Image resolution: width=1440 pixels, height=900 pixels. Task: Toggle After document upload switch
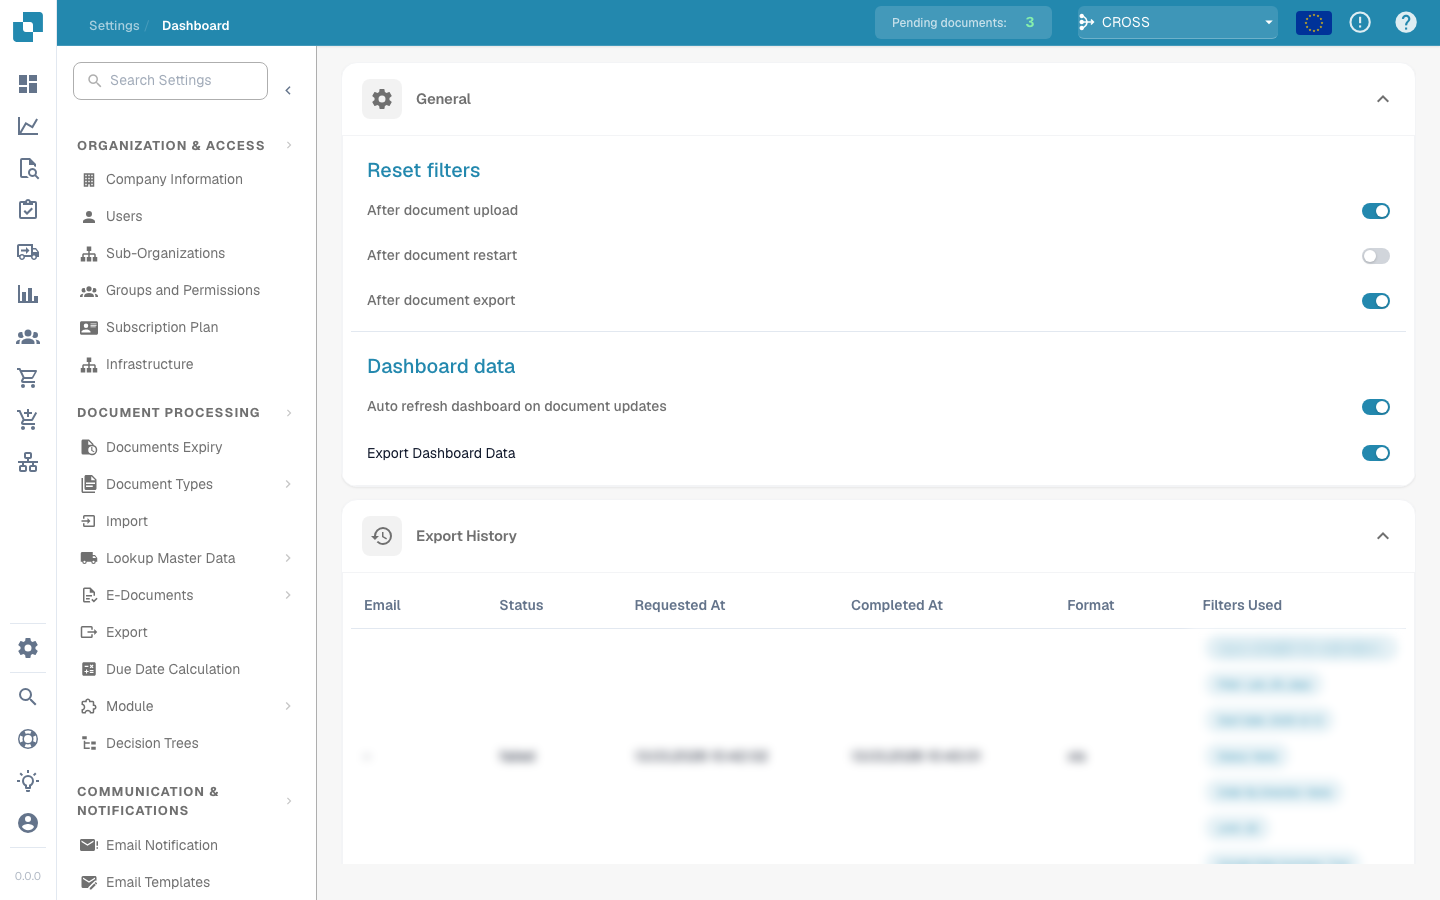[1376, 211]
